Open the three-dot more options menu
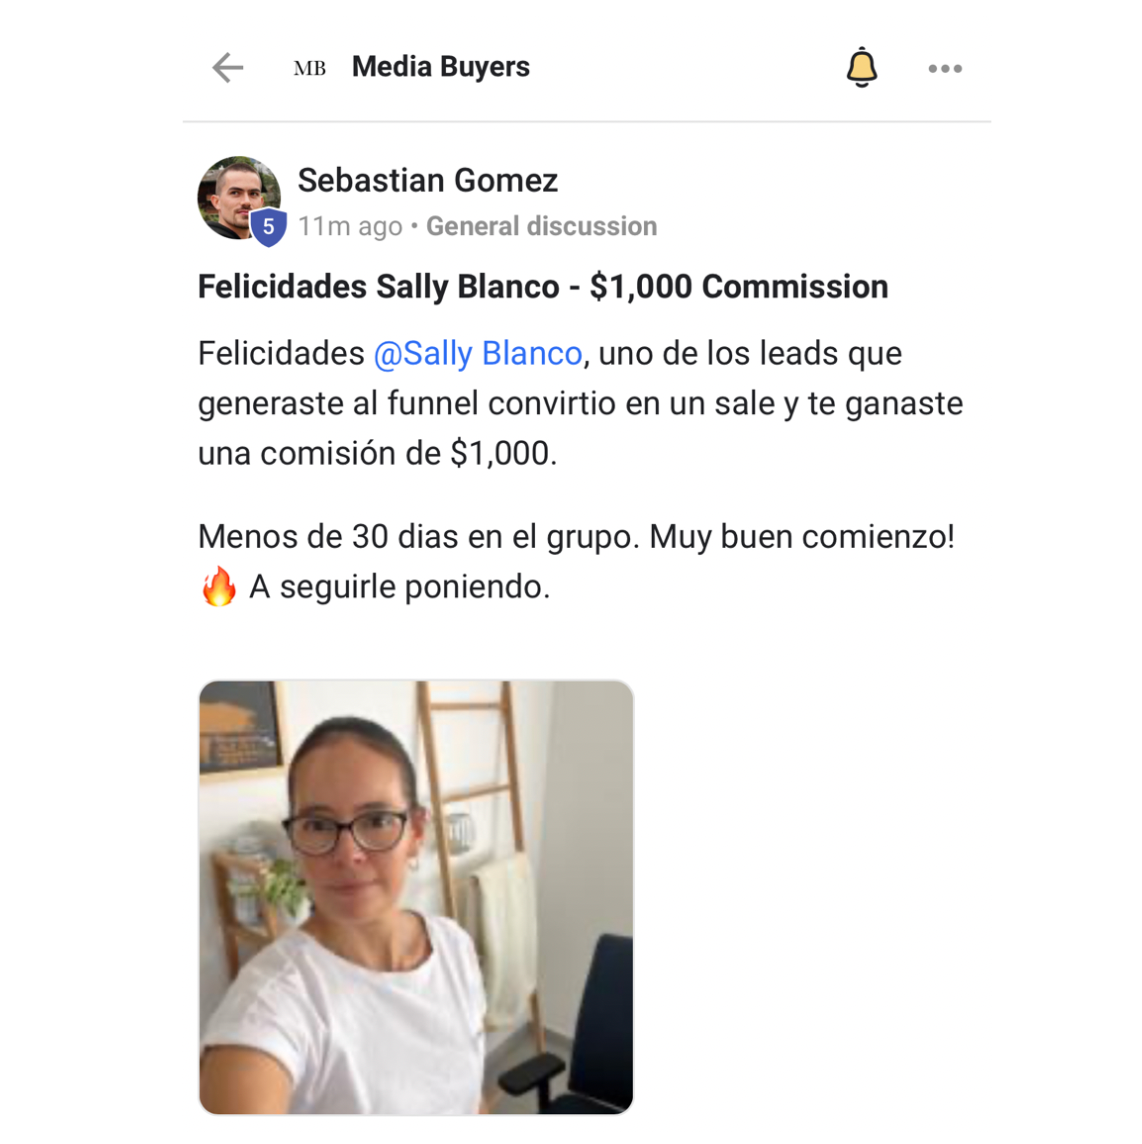The height and width of the screenshot is (1144, 1142). click(945, 69)
